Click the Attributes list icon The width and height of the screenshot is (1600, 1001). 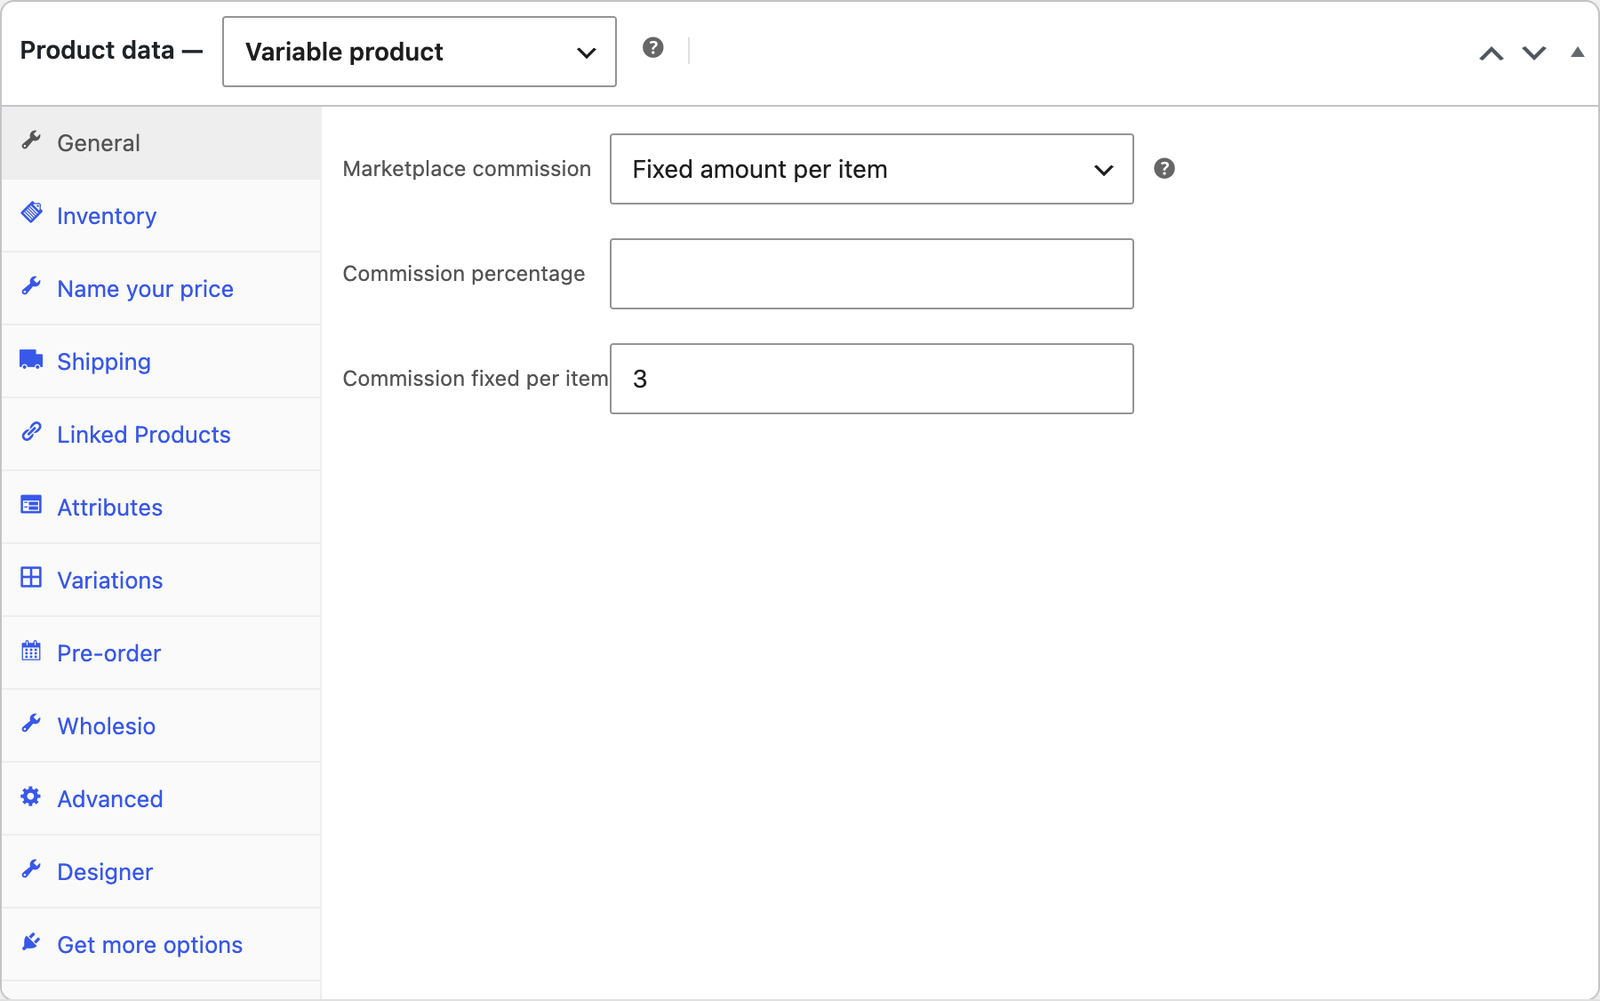coord(32,505)
